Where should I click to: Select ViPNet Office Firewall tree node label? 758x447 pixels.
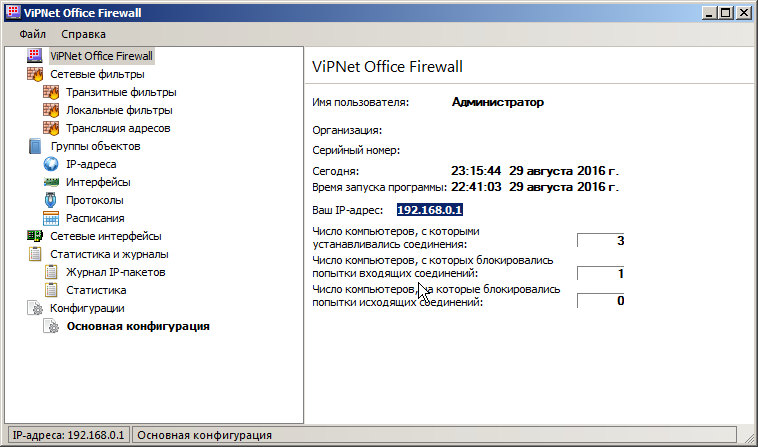pos(102,56)
